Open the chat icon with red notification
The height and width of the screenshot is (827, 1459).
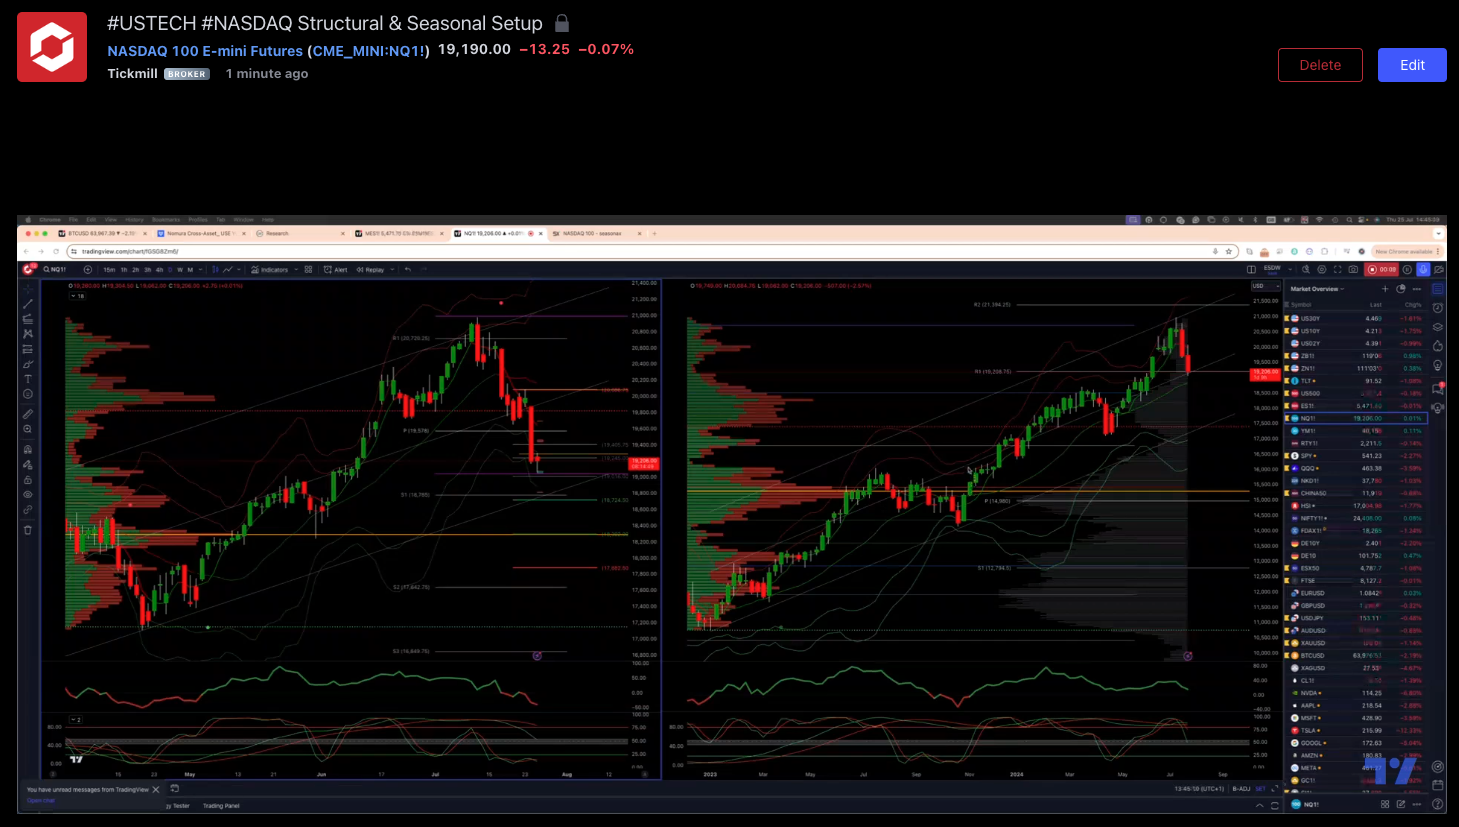(x=1438, y=388)
